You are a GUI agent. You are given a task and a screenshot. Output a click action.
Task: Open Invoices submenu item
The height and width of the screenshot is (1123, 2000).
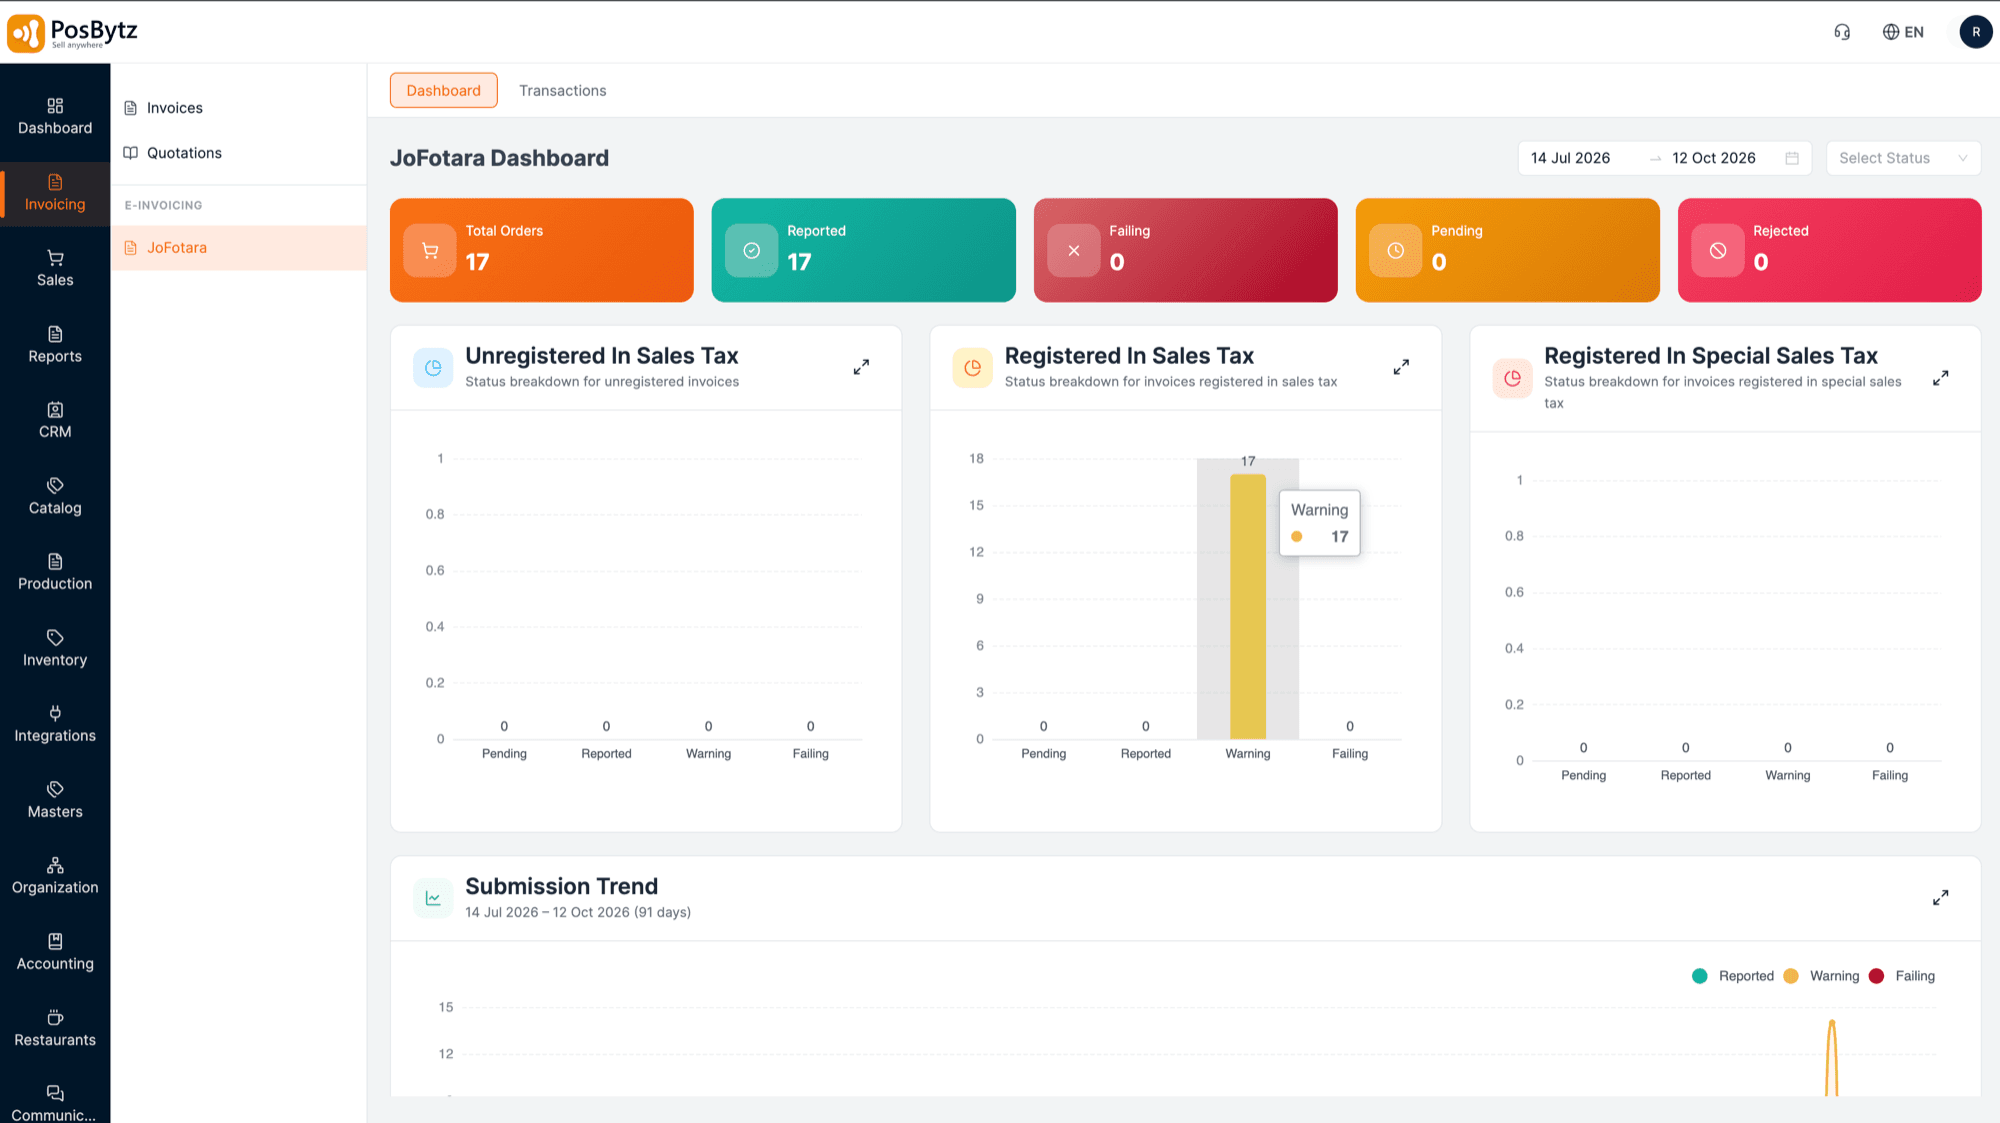pos(238,108)
